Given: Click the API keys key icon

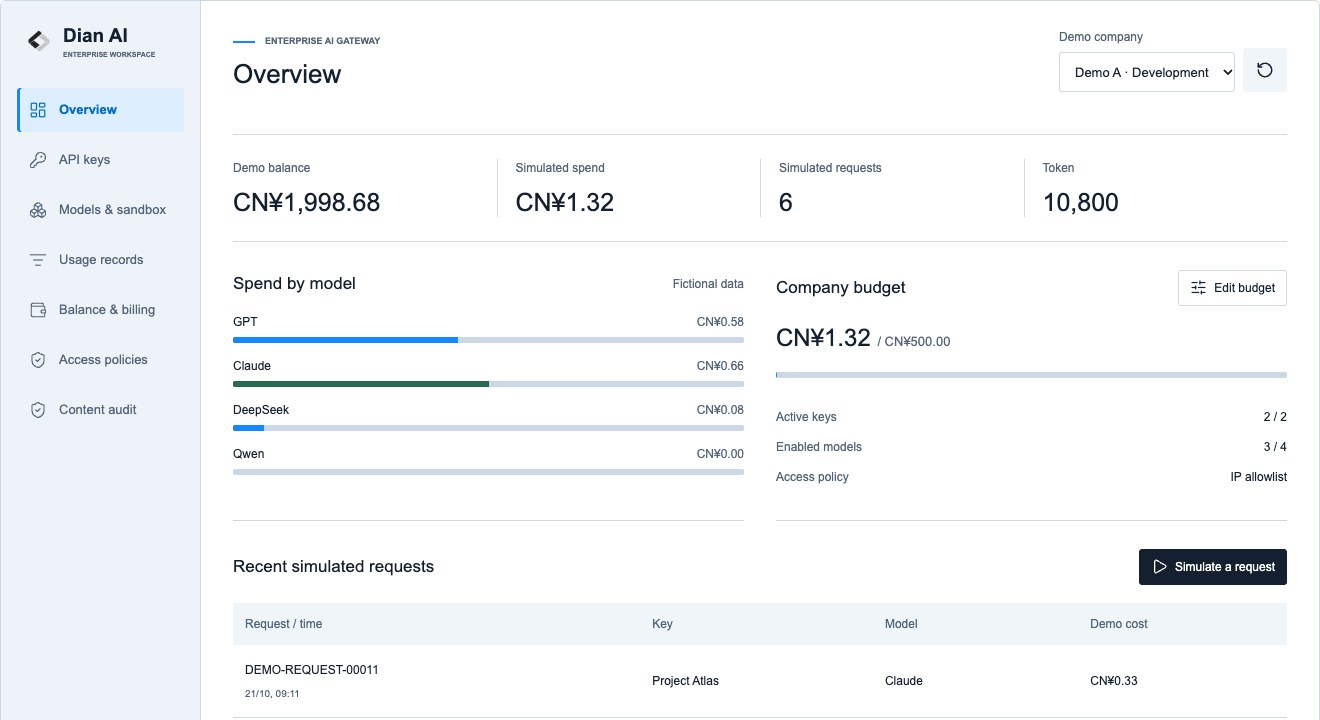Looking at the screenshot, I should coord(38,160).
